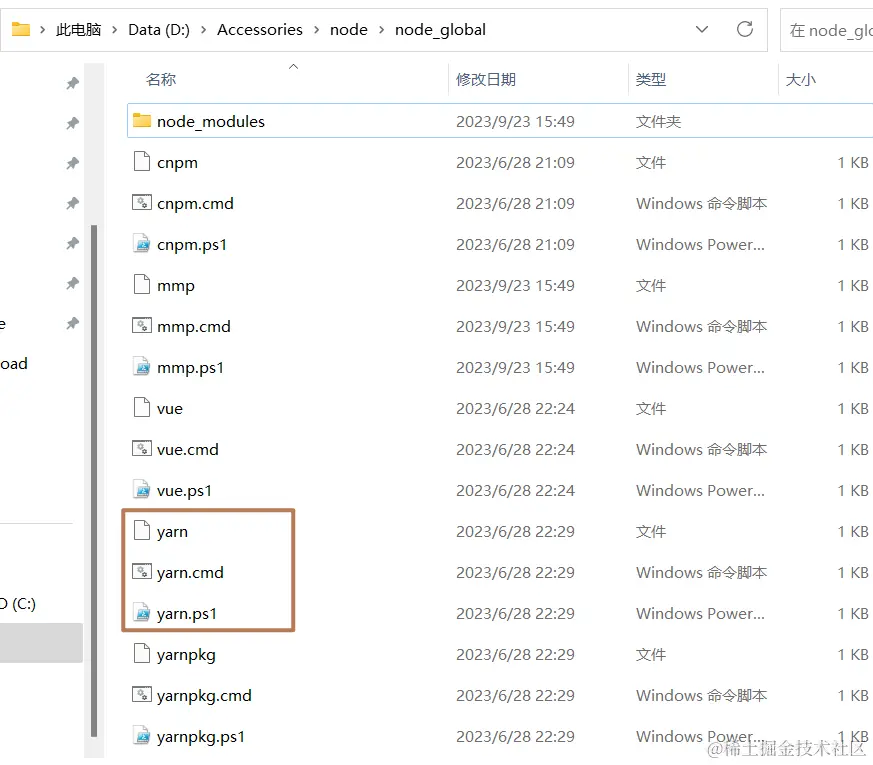Select the cnpm.cmd file name

[195, 204]
